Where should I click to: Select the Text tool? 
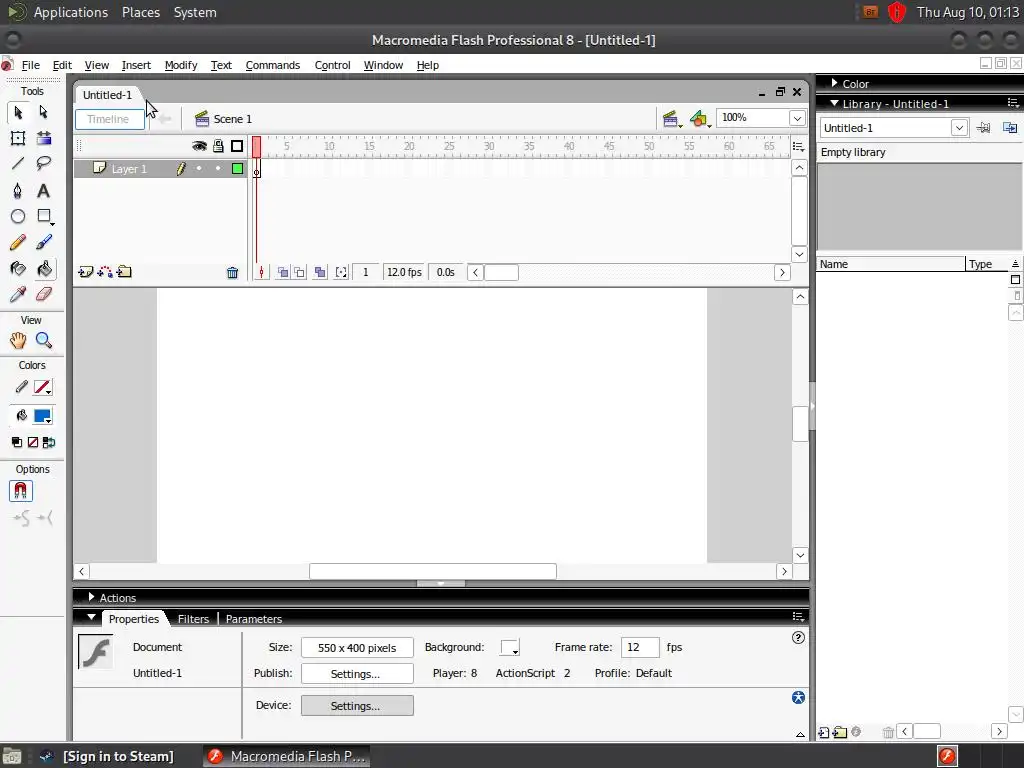[44, 191]
